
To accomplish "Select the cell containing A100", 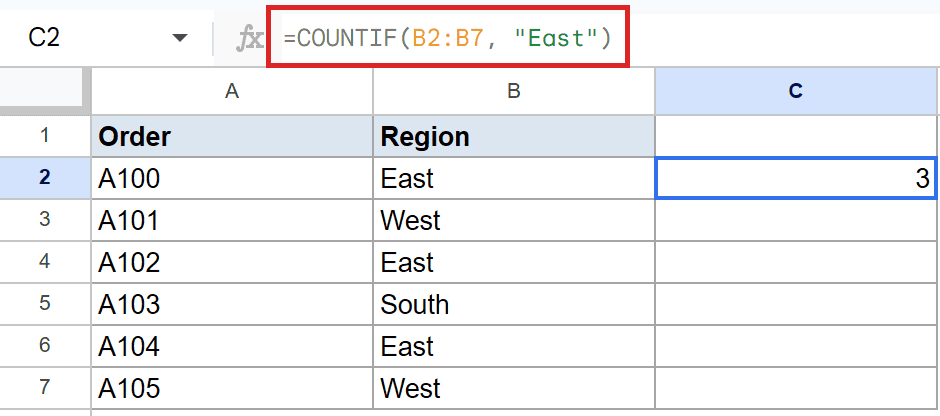I will click(232, 178).
